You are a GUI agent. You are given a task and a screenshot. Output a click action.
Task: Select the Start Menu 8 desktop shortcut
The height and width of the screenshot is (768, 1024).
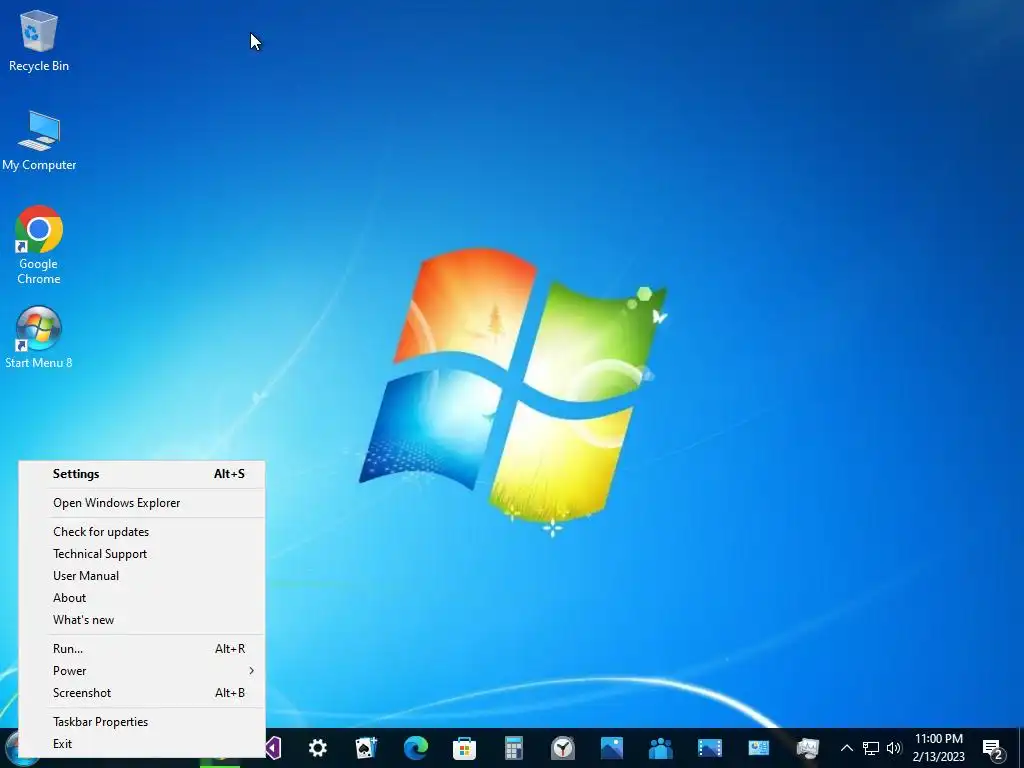tap(39, 338)
